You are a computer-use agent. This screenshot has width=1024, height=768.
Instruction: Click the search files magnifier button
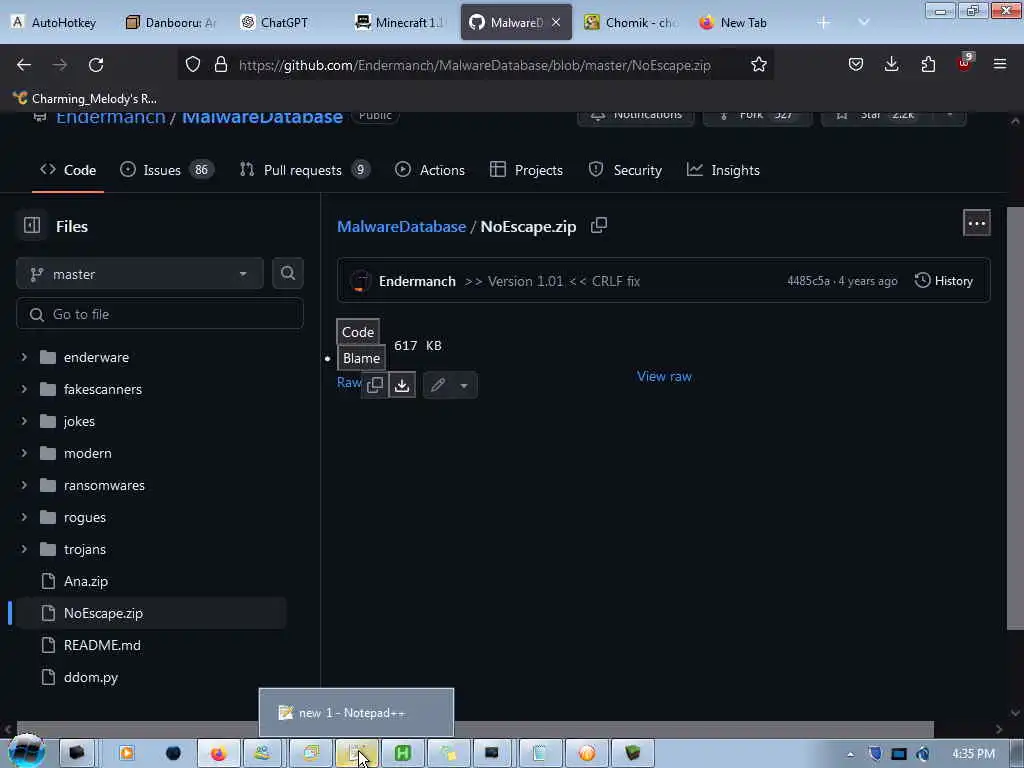click(288, 274)
